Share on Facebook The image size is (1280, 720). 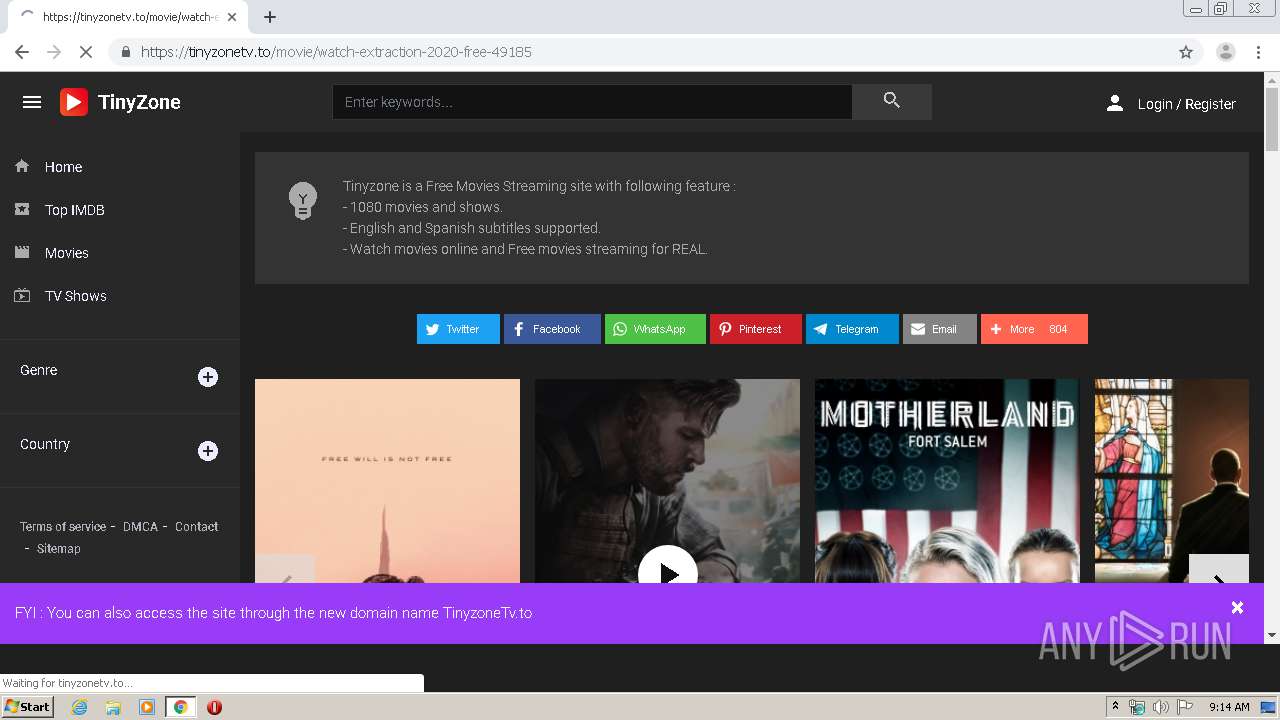552,329
